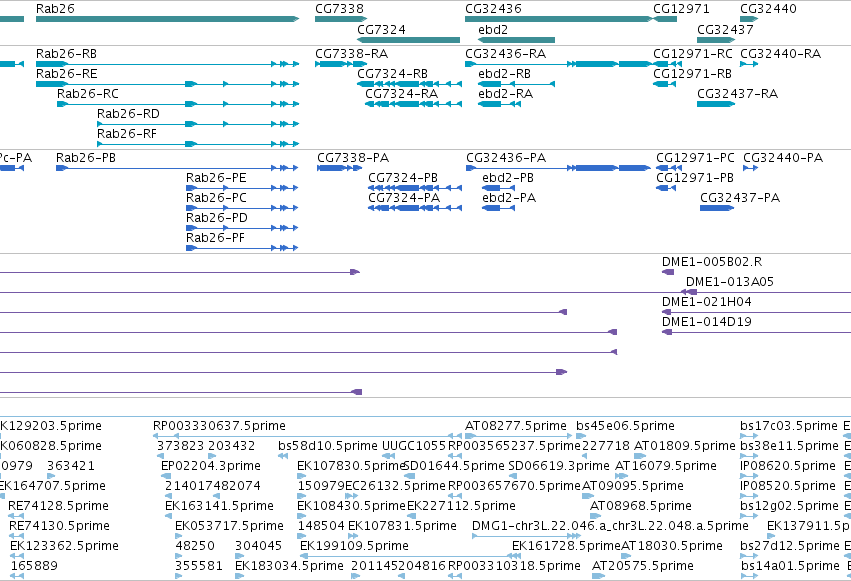This screenshot has width=851, height=581.
Task: Select transcript CG32436-RA
Action: (x=505, y=54)
